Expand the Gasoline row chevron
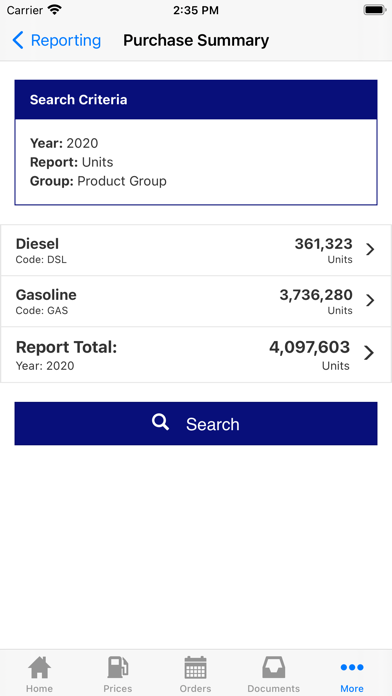 pyautogui.click(x=370, y=301)
